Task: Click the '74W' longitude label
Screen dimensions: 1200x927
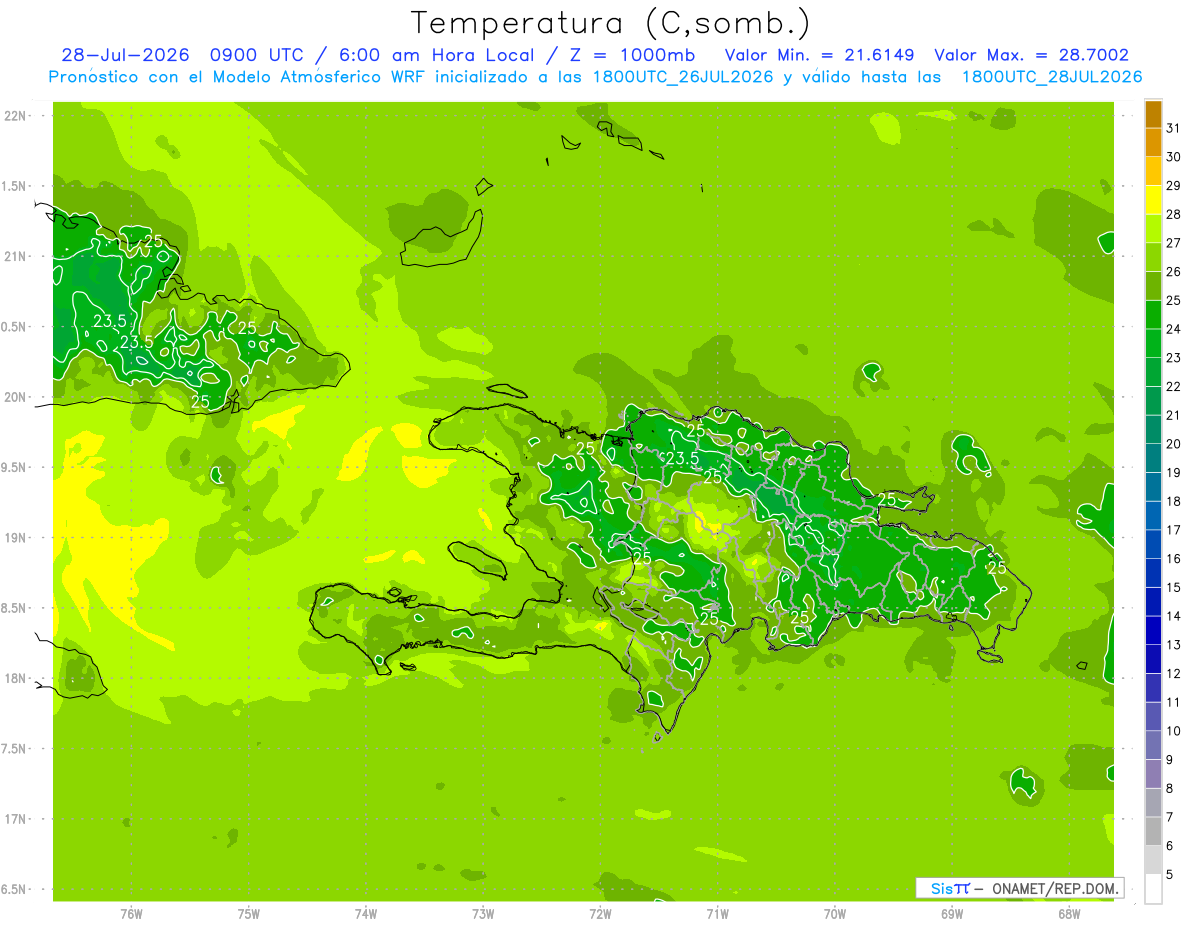Action: 366,913
